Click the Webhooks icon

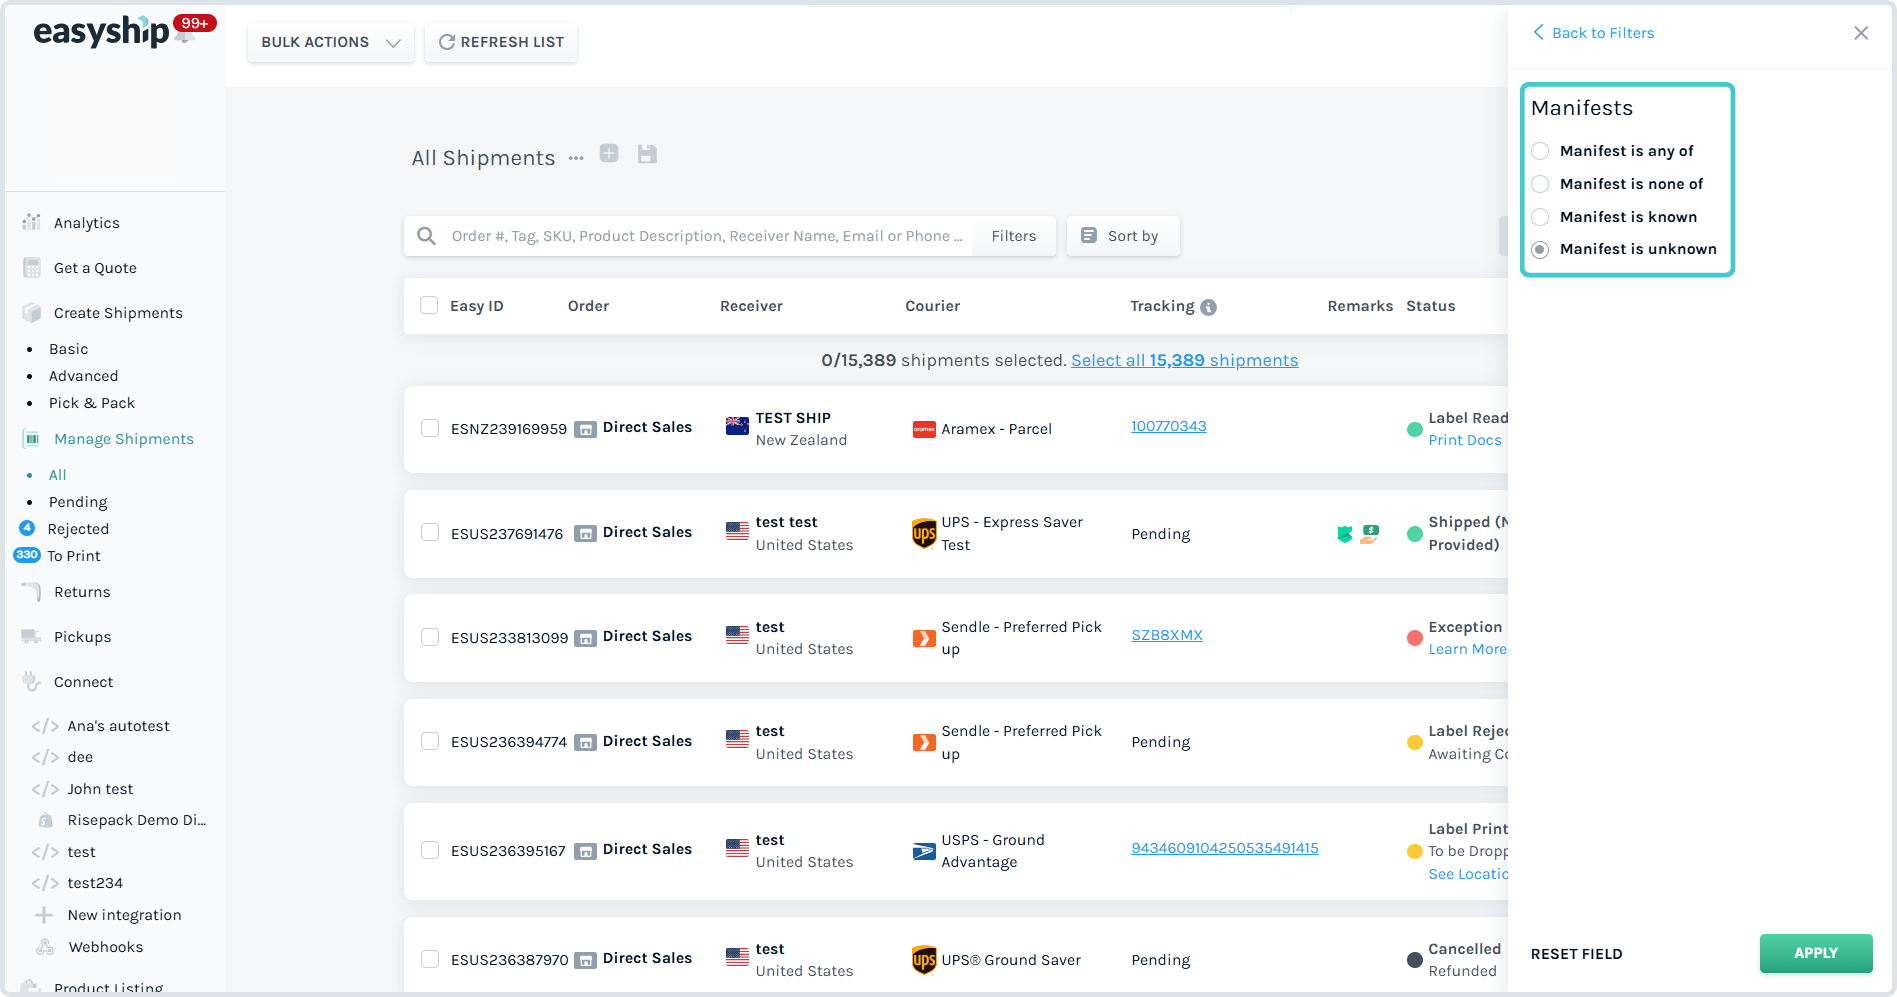coord(45,947)
